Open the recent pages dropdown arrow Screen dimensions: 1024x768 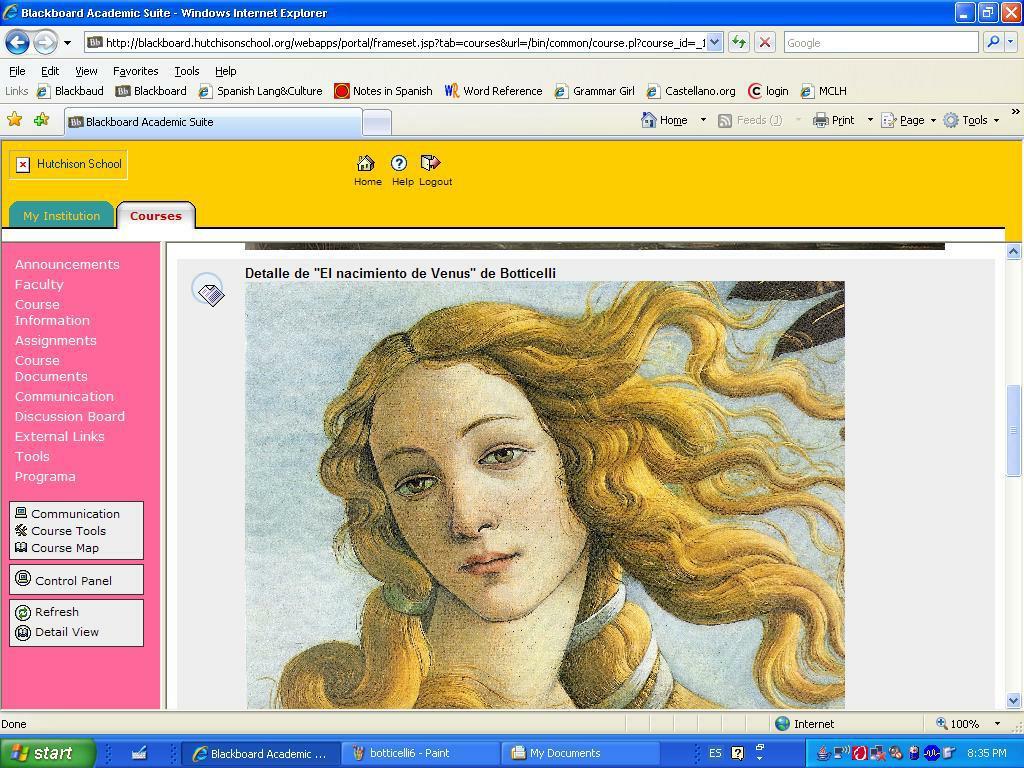[x=67, y=44]
